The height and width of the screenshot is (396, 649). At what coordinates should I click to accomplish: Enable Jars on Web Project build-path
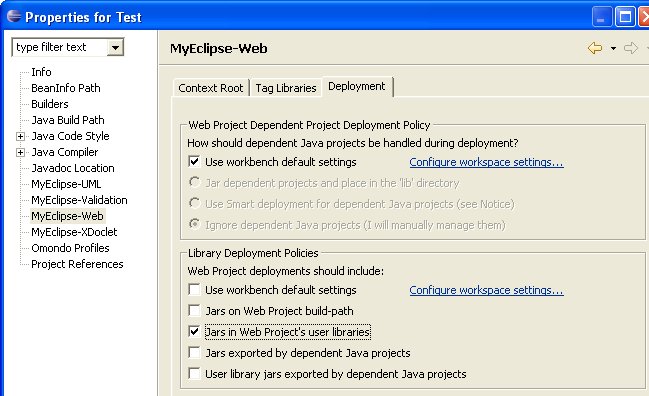pyautogui.click(x=194, y=310)
